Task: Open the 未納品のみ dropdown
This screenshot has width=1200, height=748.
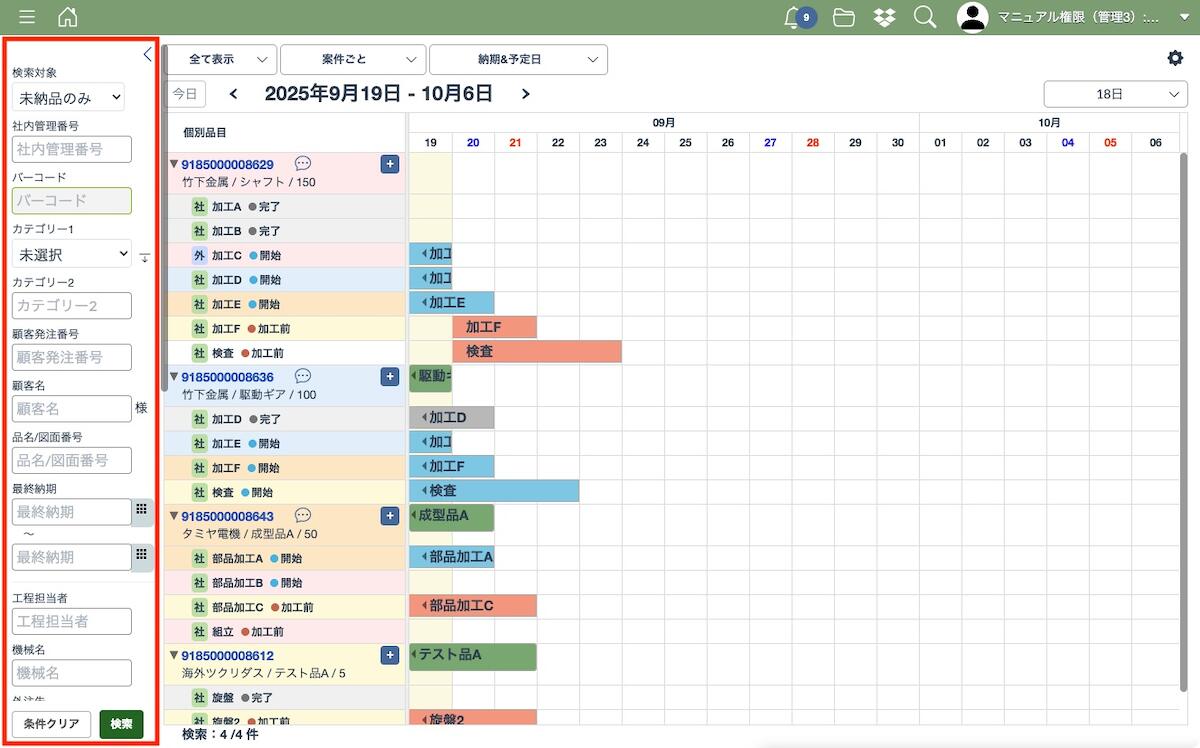Action: [x=69, y=97]
